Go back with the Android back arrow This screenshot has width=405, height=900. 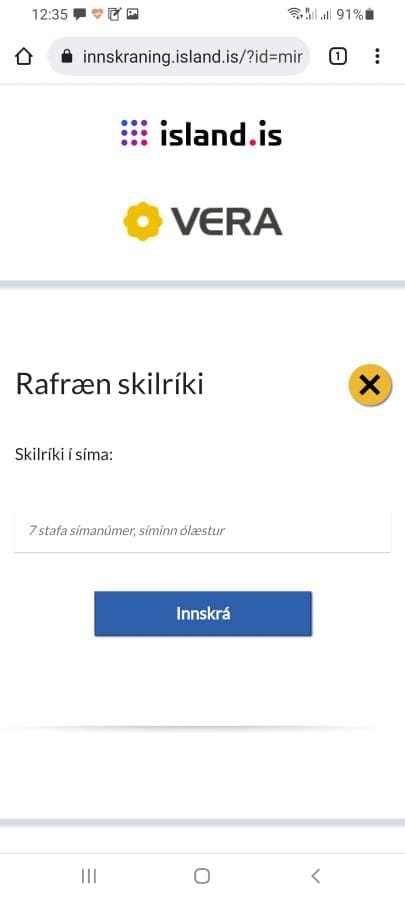[315, 875]
